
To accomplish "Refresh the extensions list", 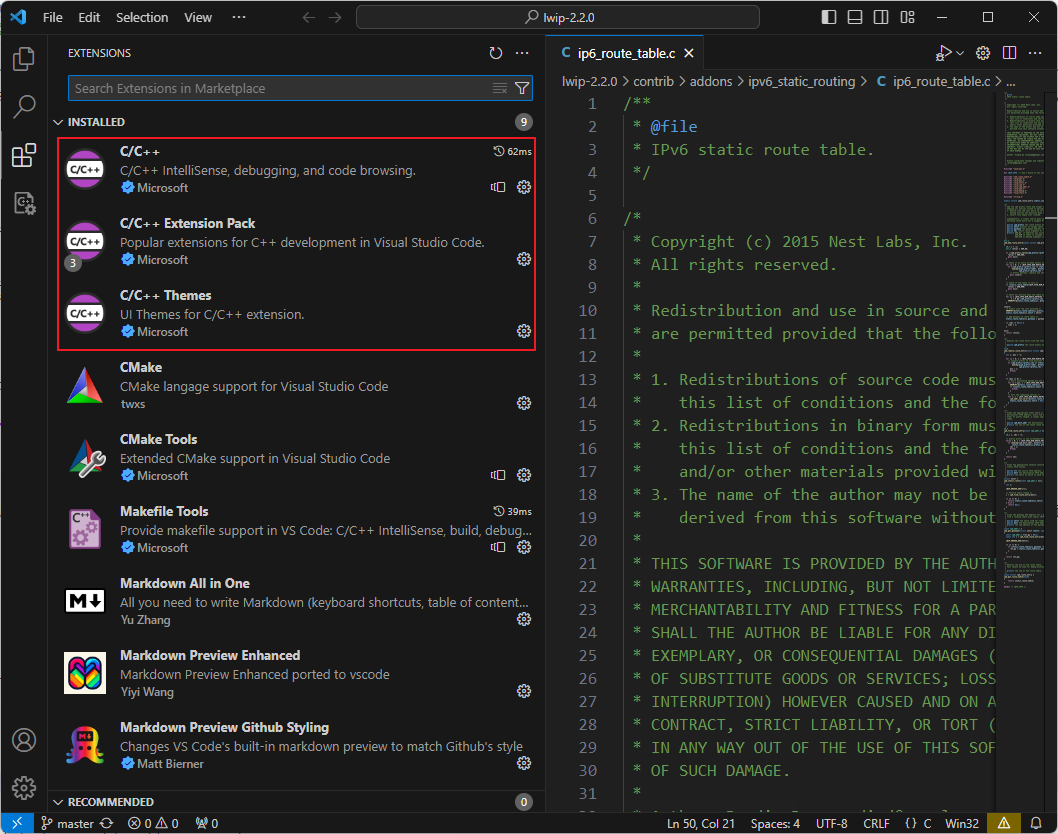I will point(496,53).
